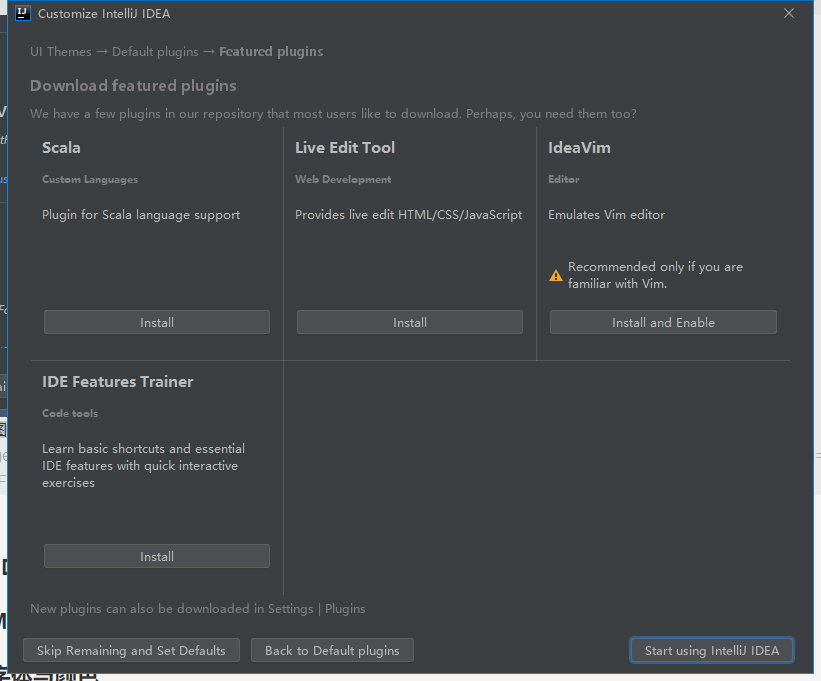
Task: Click the IDE Features Trainer title
Action: pos(118,382)
